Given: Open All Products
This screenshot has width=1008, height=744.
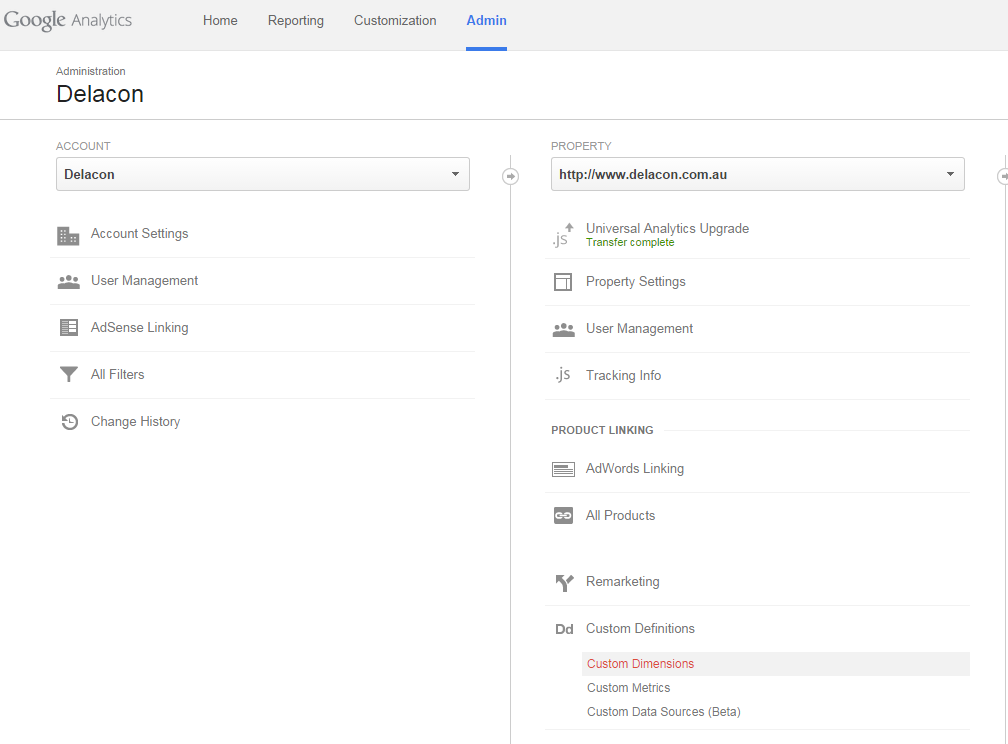Looking at the screenshot, I should [x=620, y=515].
